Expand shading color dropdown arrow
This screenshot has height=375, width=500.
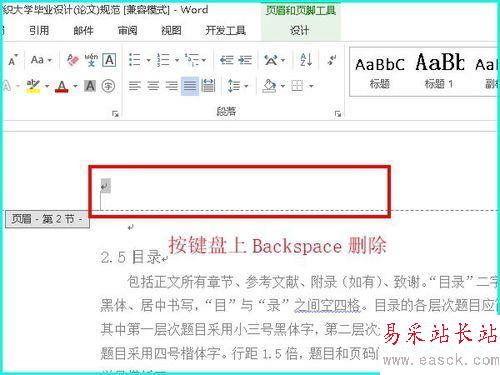tap(283, 86)
